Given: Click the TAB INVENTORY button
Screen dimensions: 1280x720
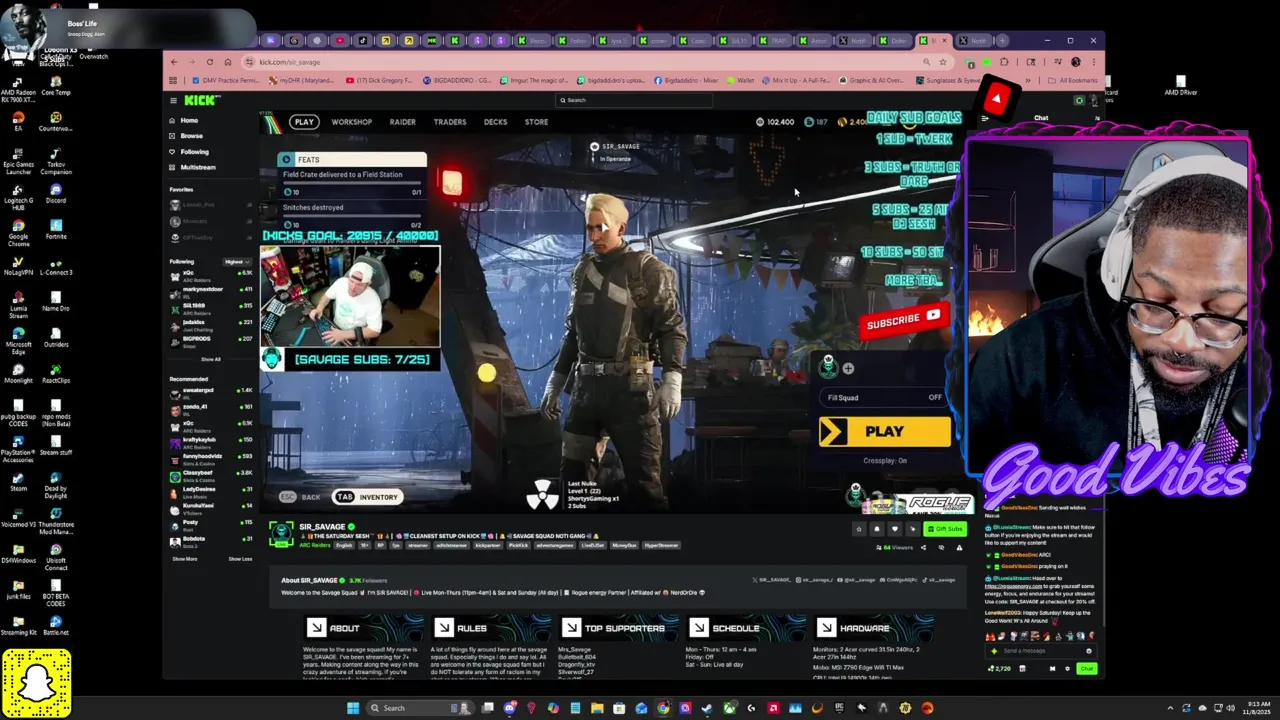Looking at the screenshot, I should coord(367,497).
